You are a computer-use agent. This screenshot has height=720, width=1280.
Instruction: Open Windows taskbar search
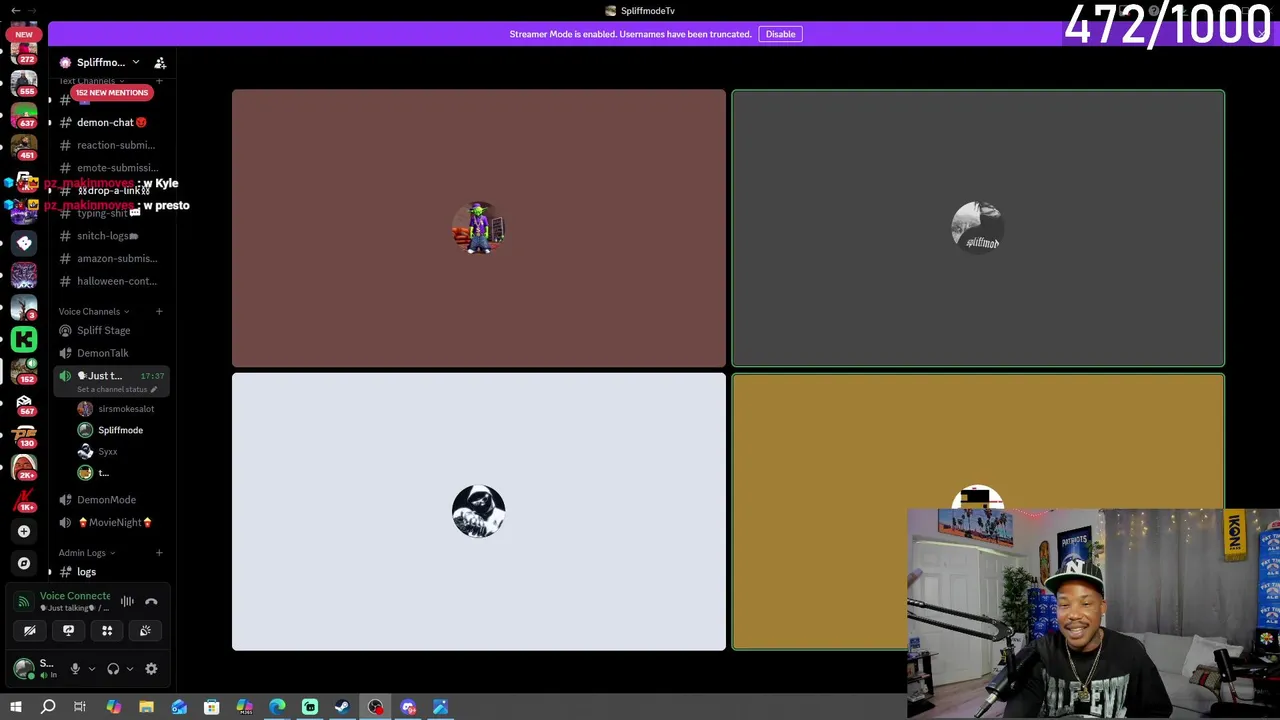[x=48, y=707]
